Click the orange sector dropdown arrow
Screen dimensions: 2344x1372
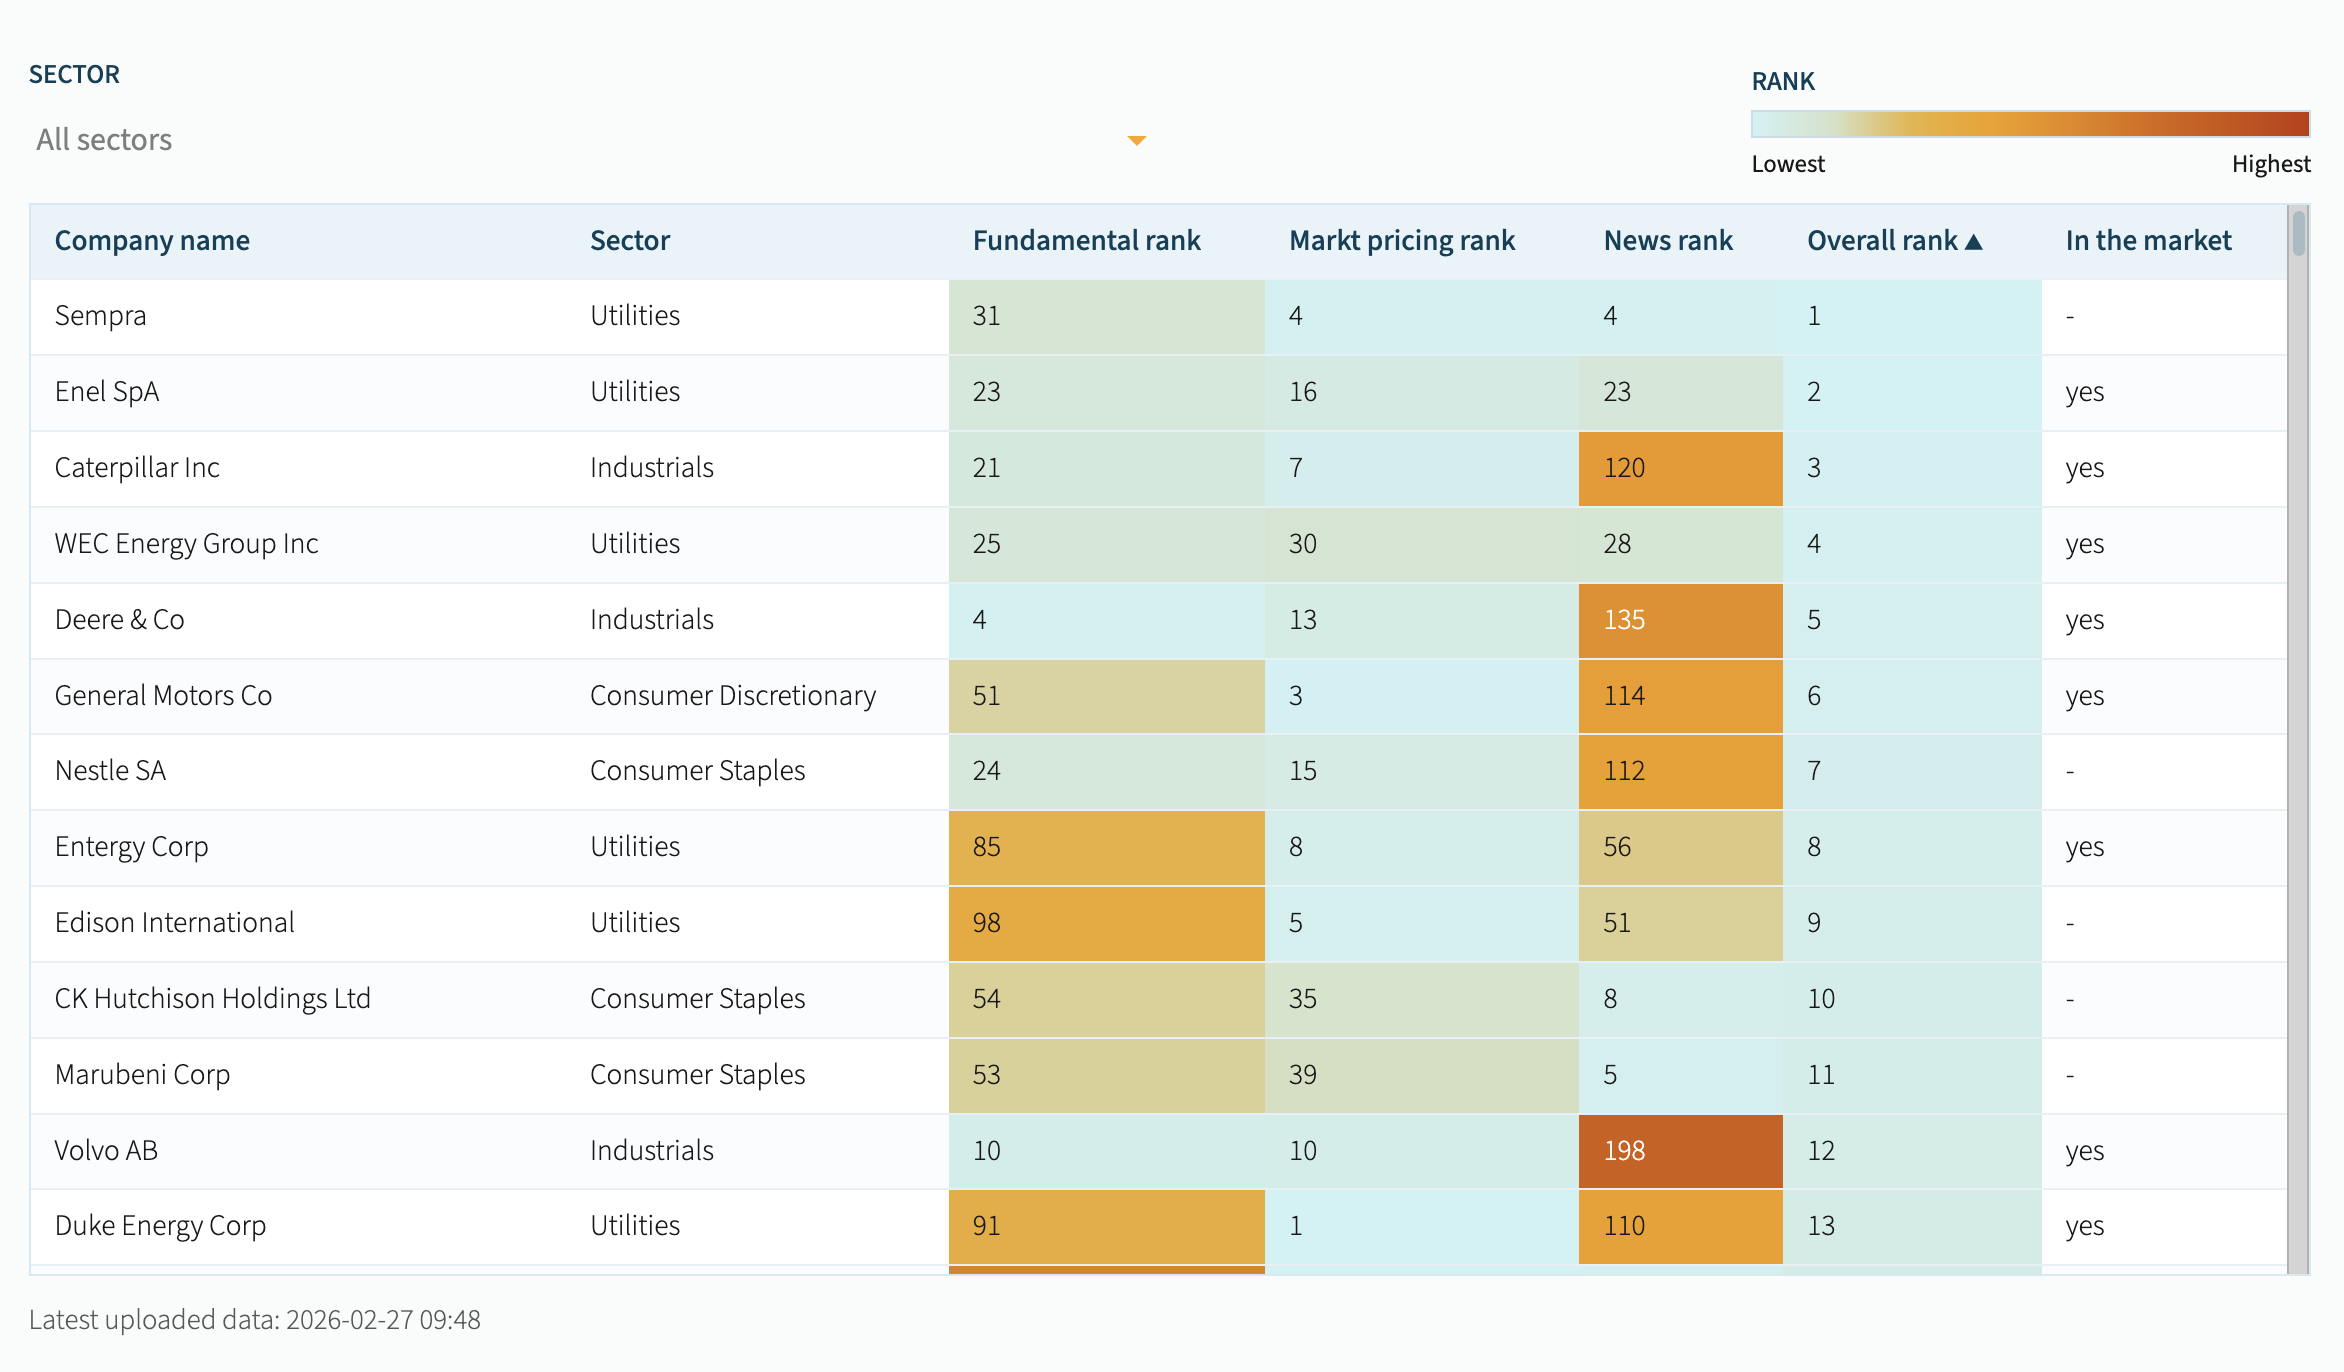[x=1136, y=140]
